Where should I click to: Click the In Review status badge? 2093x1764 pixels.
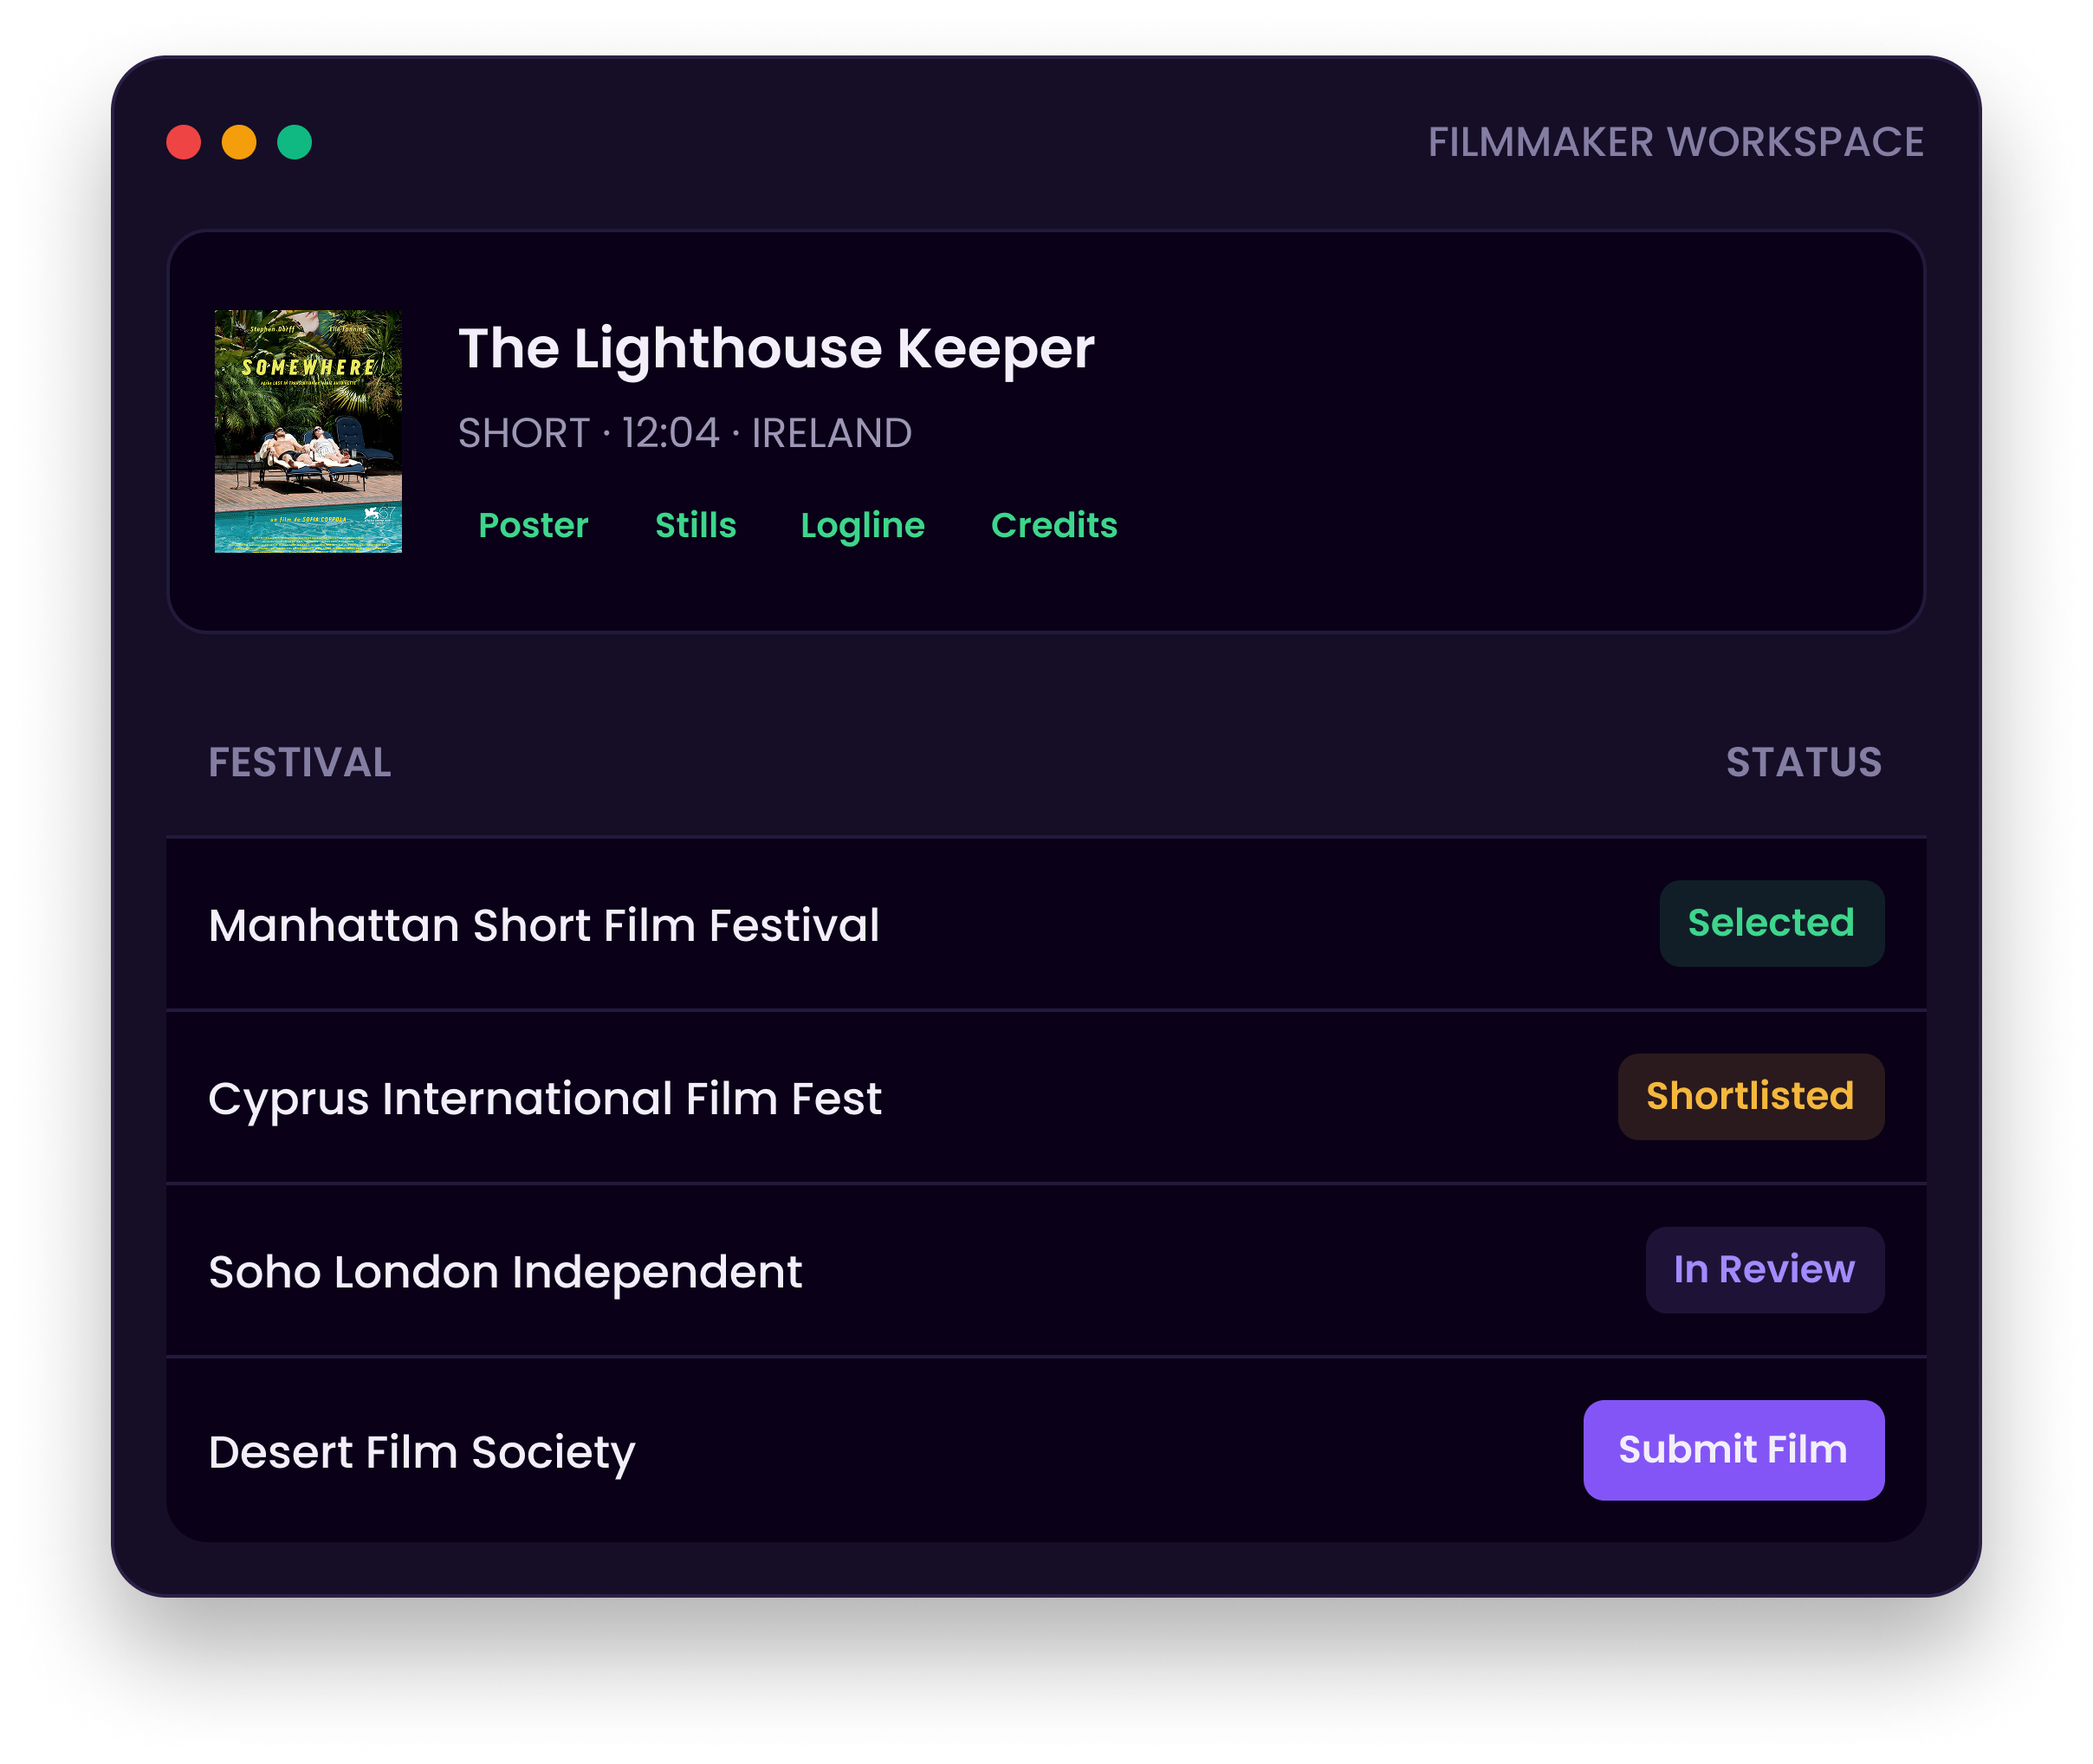tap(1765, 1269)
